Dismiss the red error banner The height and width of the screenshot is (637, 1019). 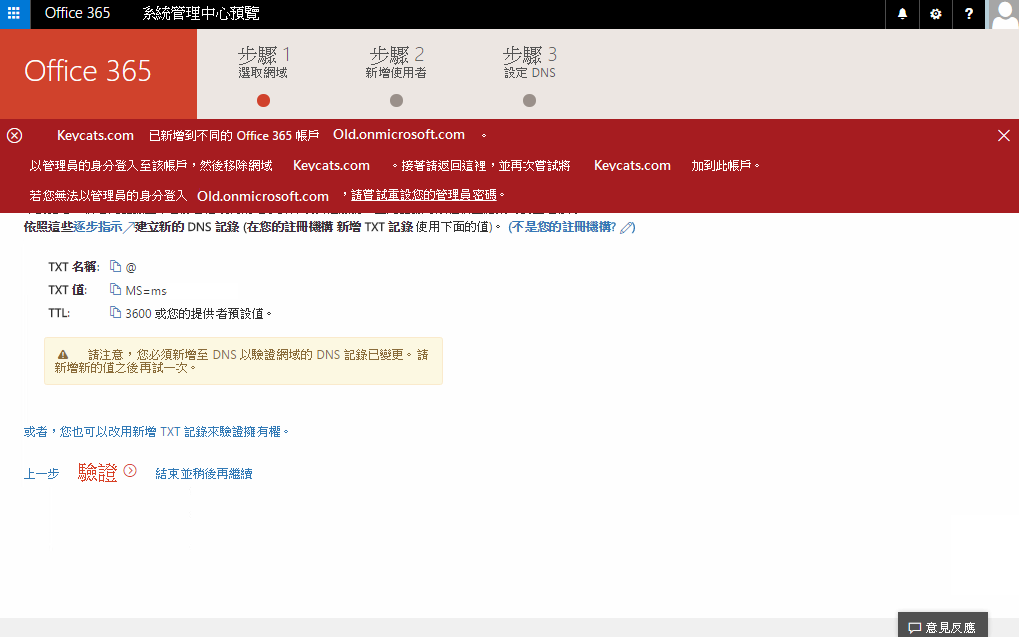point(1003,135)
